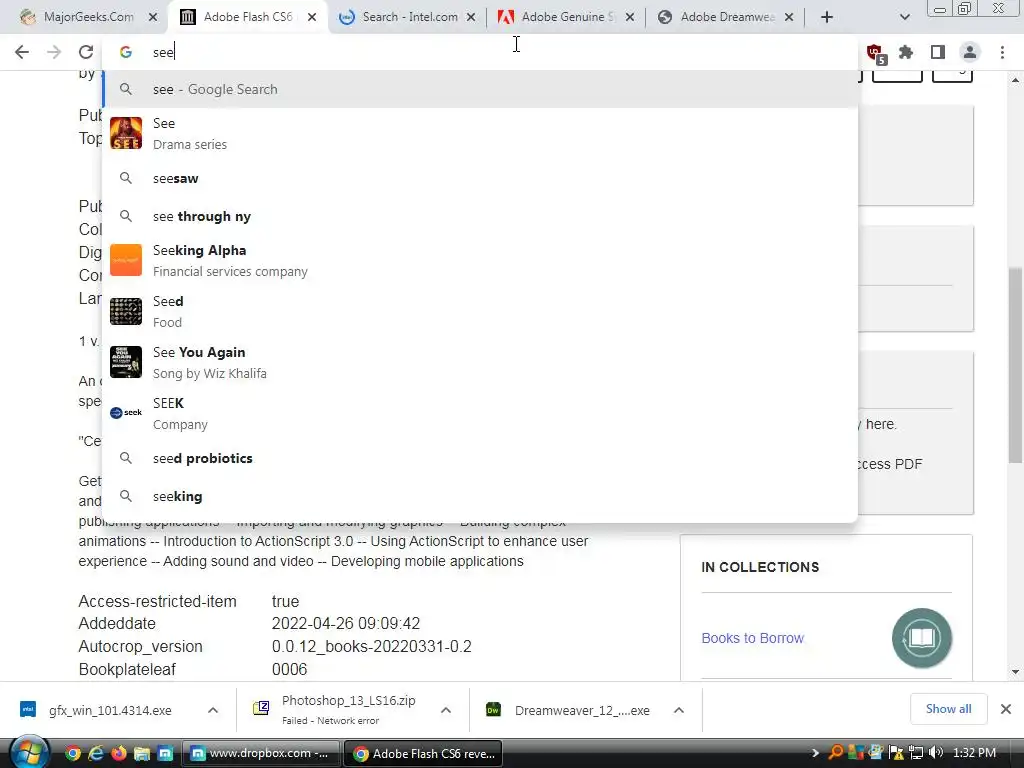The image size is (1024, 768).
Task: Expand gfx_win_101.4314.exe download options
Action: click(x=213, y=710)
